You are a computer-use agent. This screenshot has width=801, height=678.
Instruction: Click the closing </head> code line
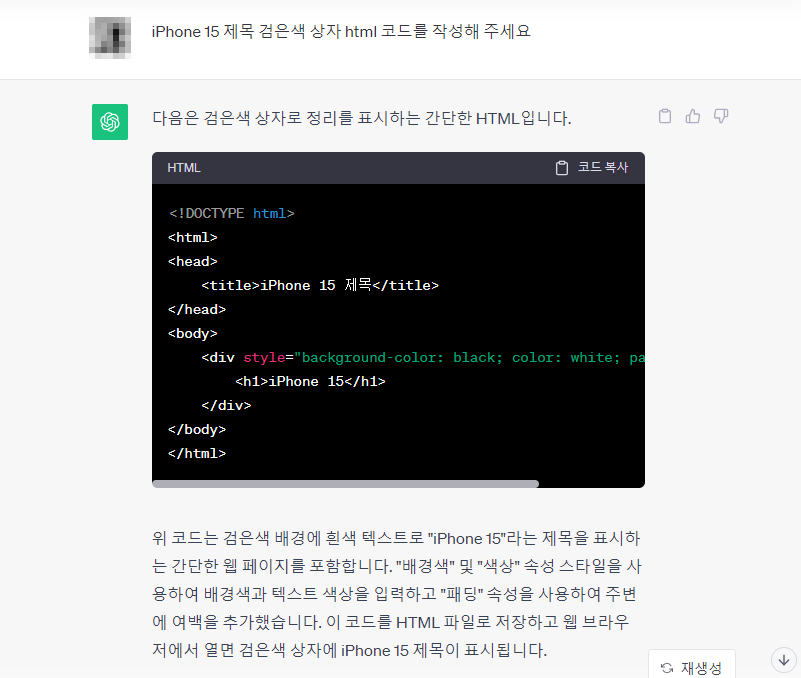[197, 309]
